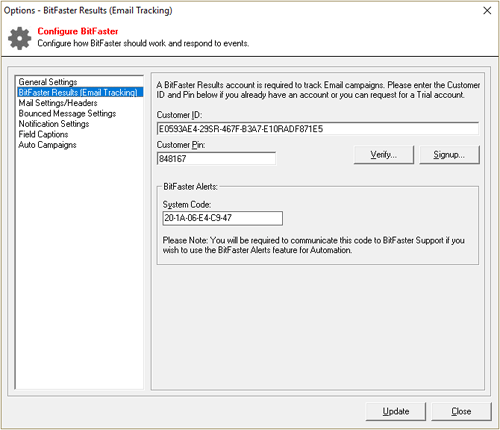This screenshot has height=430, width=500.
Task: Click the Customer ID label
Action: pos(179,115)
